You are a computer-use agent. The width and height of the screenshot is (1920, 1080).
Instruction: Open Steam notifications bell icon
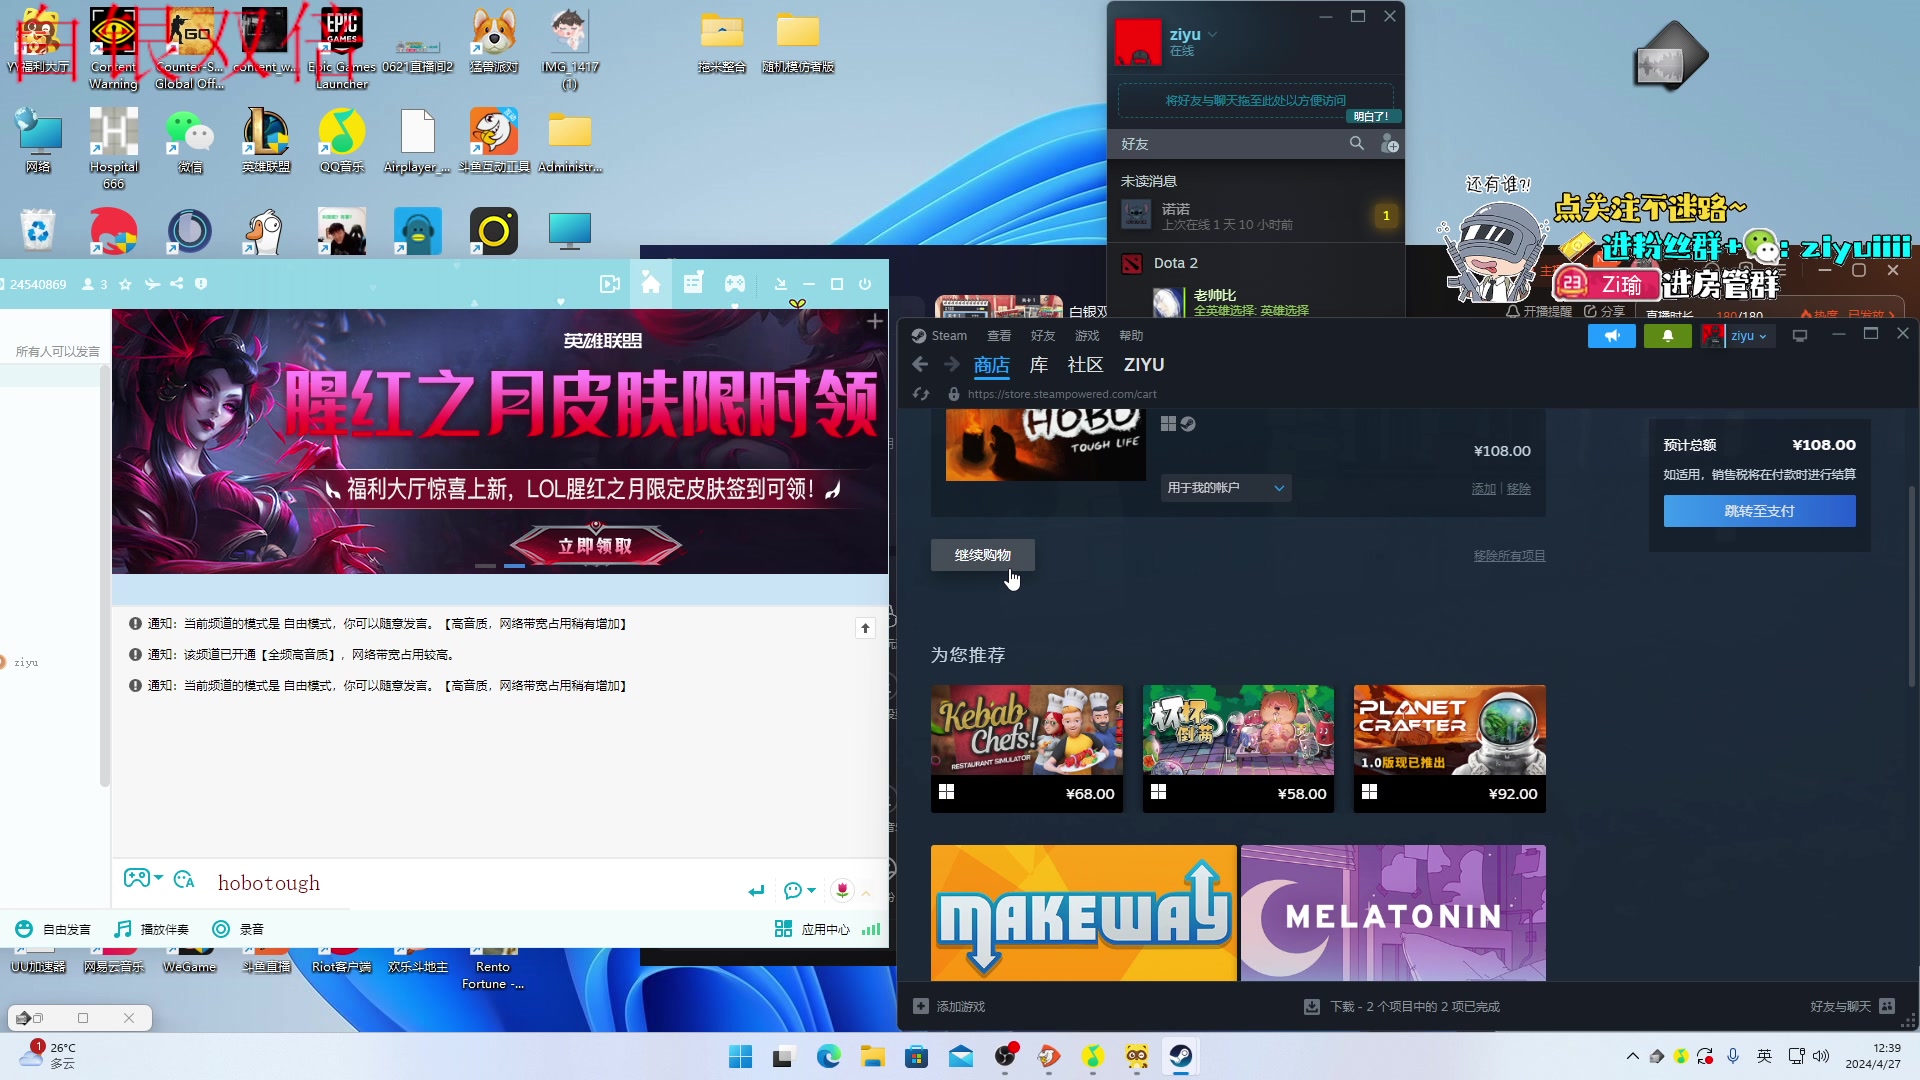coord(1667,336)
